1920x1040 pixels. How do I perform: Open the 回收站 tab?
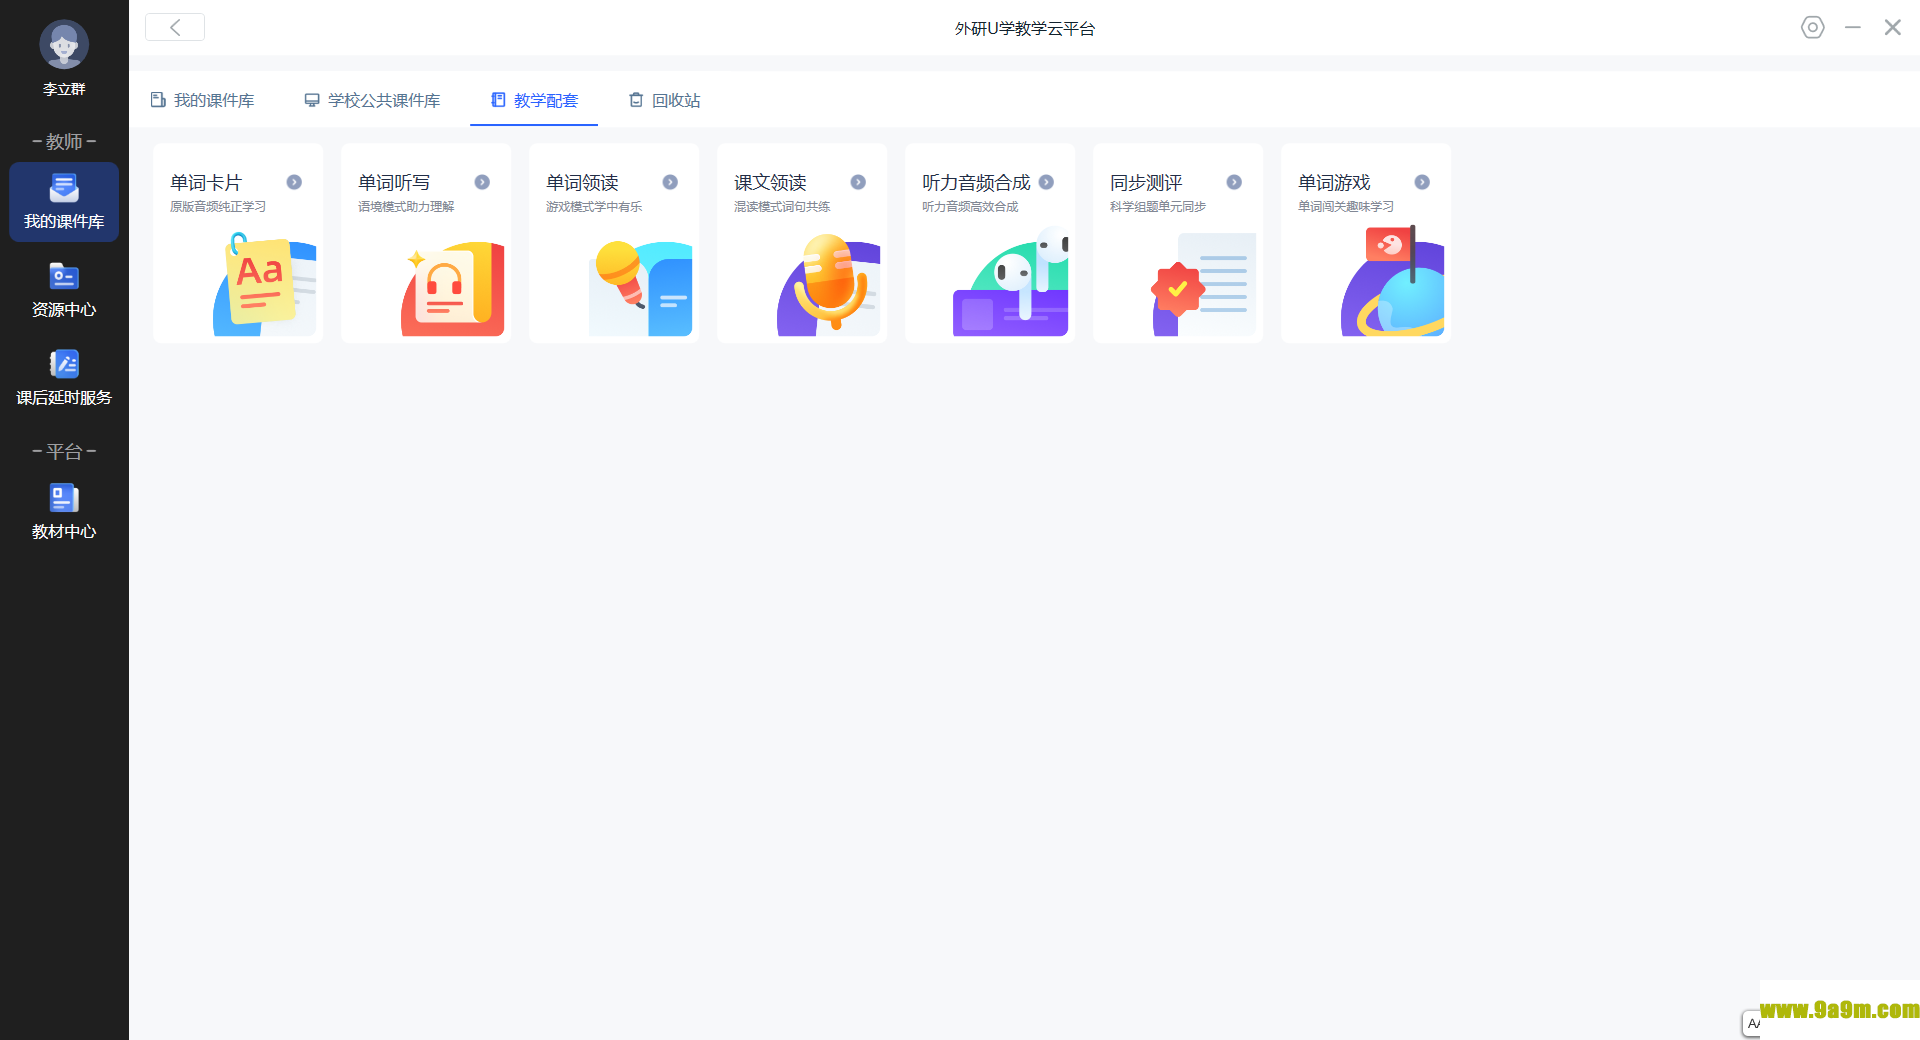click(665, 100)
